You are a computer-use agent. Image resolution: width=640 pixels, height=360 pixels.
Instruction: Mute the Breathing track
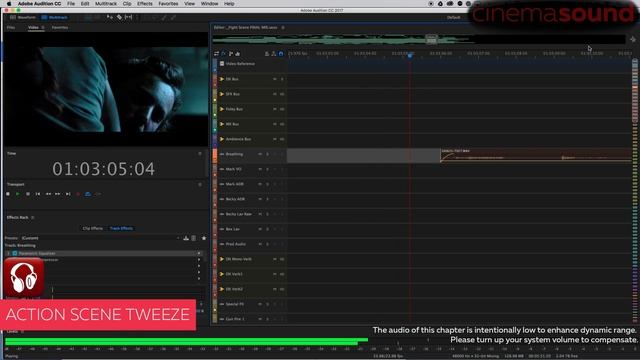[x=260, y=154]
